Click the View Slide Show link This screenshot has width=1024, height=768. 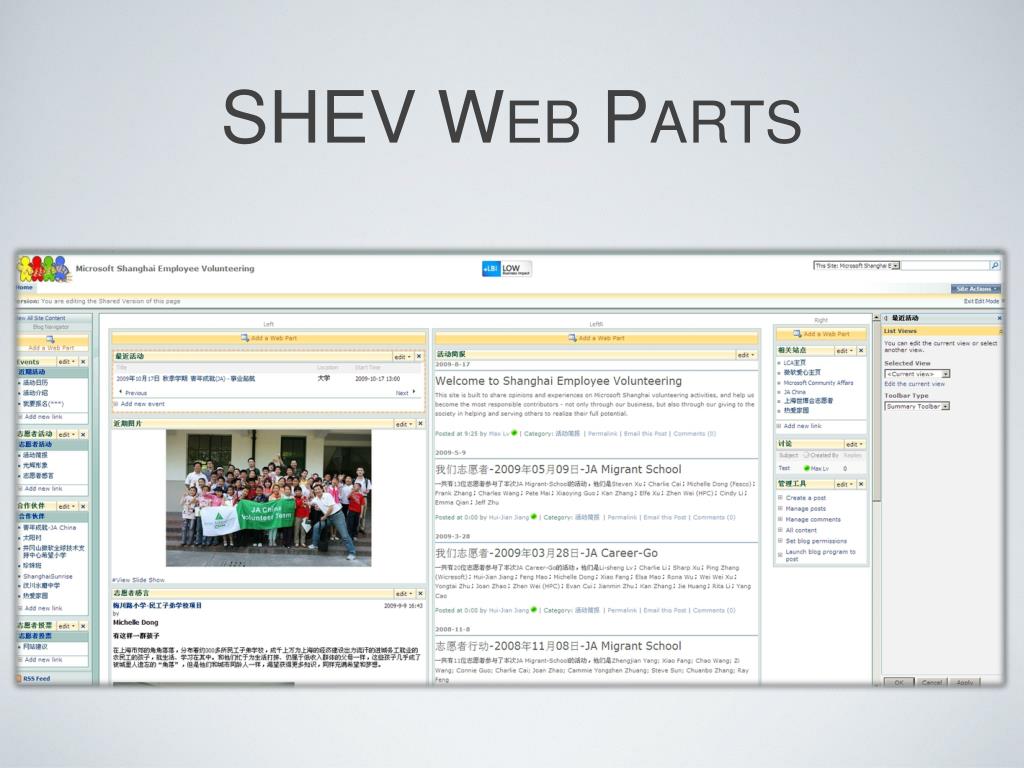[138, 580]
